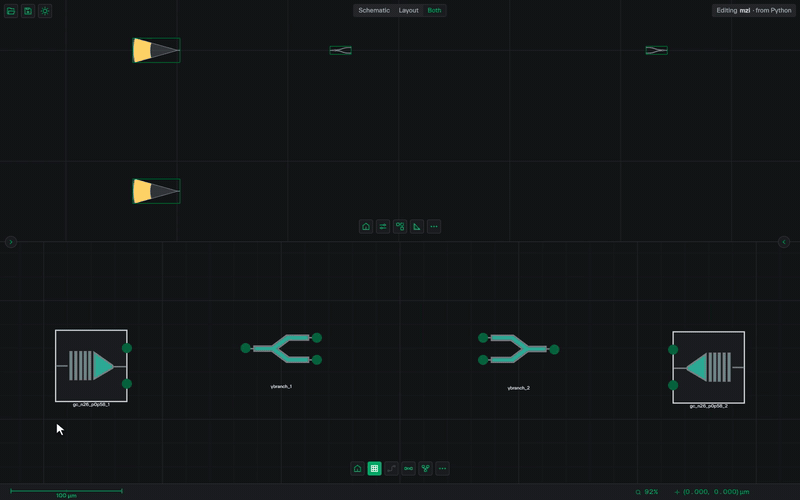Click upper output port of ybranch_1
The height and width of the screenshot is (500, 800).
click(317, 338)
